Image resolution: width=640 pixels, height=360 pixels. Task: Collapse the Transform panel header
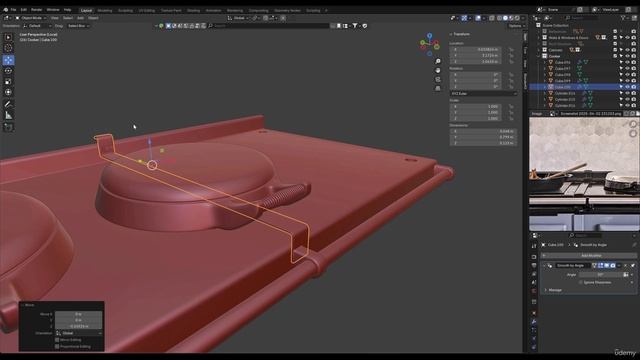pyautogui.click(x=460, y=34)
